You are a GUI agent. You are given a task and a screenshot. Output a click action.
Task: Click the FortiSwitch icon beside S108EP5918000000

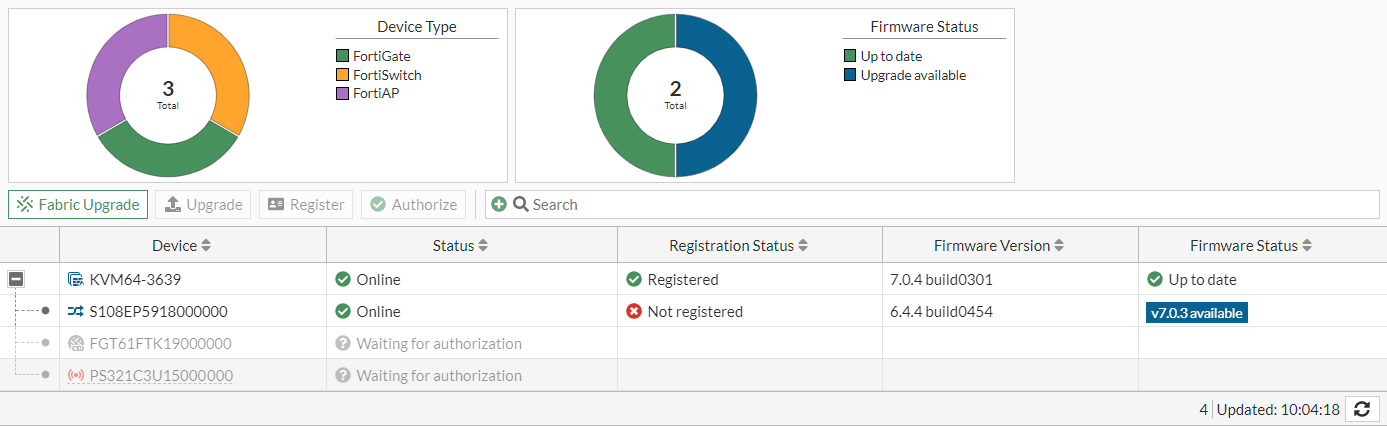click(76, 312)
